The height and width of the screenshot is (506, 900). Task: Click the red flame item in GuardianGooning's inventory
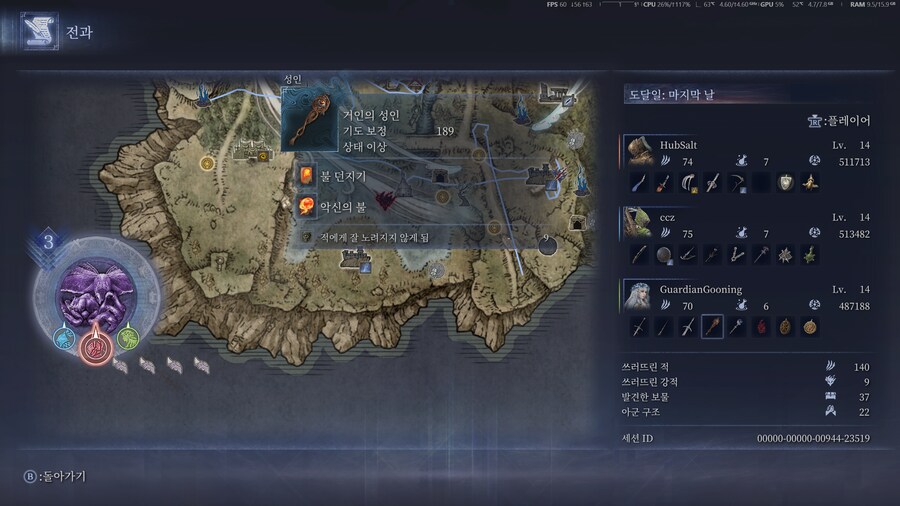[761, 327]
